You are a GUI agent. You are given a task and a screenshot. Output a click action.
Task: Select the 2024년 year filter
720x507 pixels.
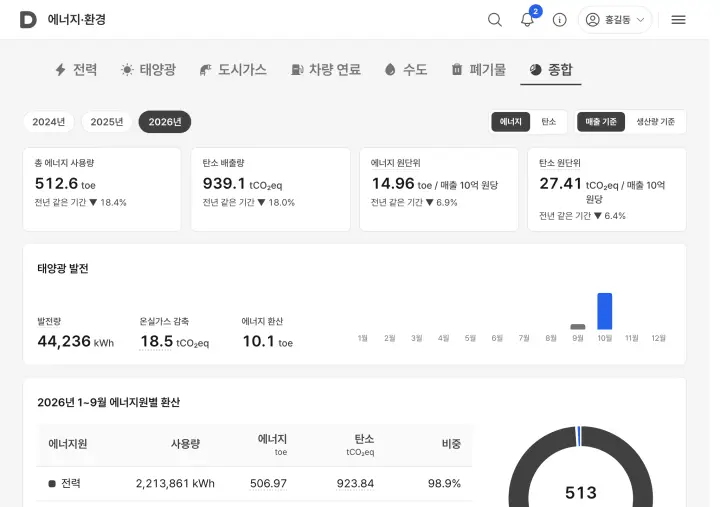click(49, 122)
